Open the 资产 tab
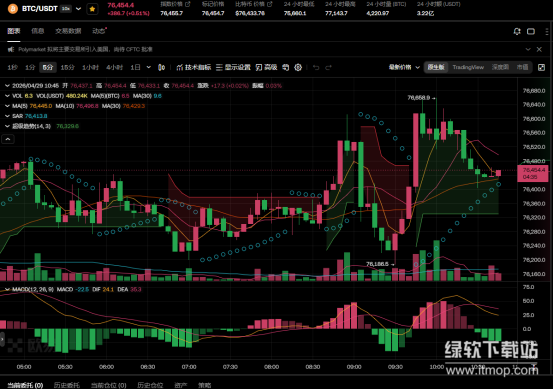This screenshot has height=390, width=553. point(181,385)
